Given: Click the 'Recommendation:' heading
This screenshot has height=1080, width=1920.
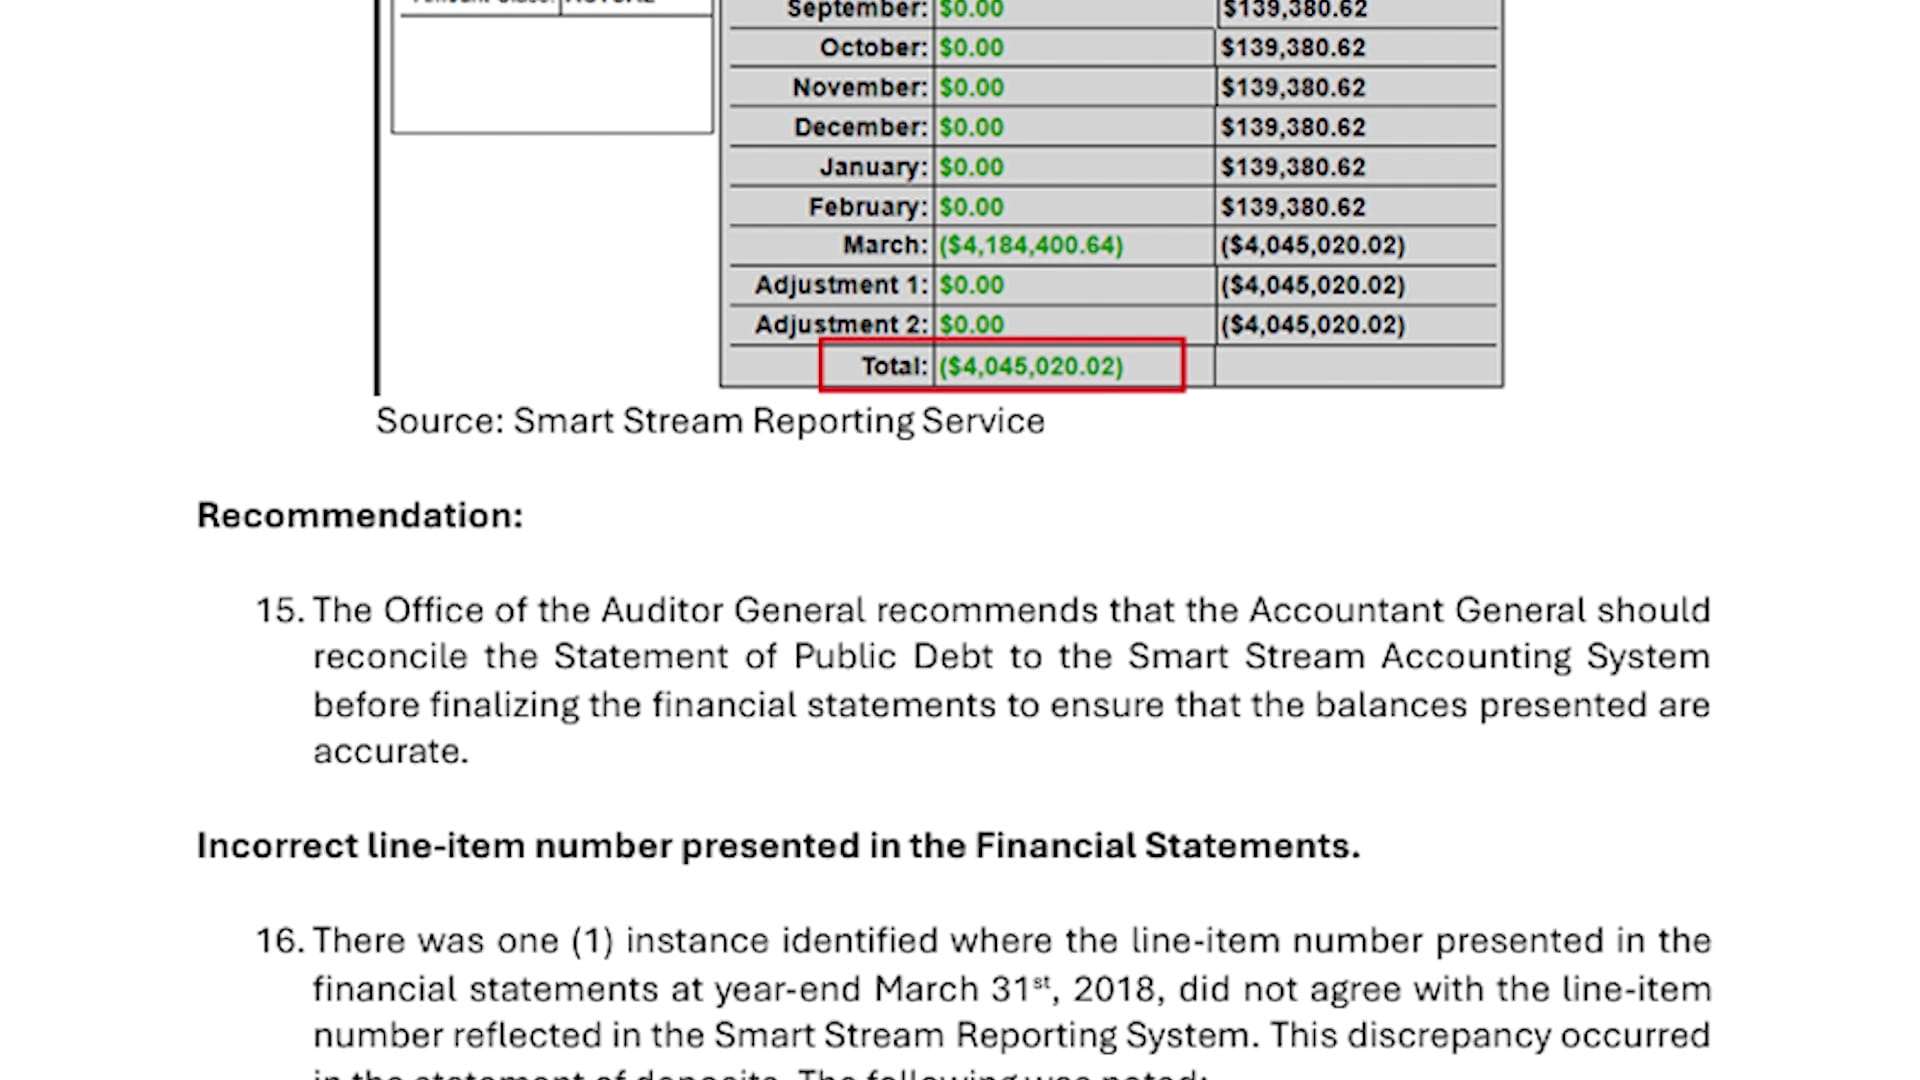Looking at the screenshot, I should pos(360,516).
